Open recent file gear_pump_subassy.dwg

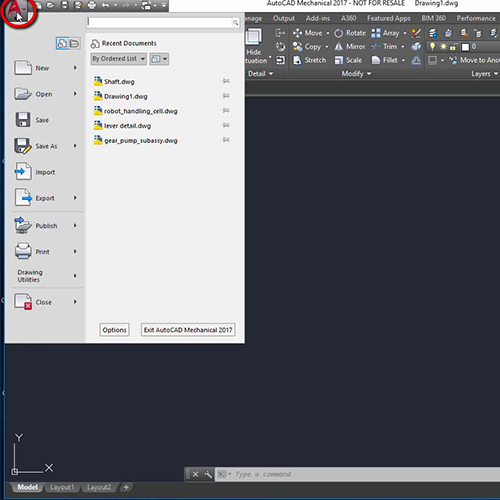click(x=136, y=140)
